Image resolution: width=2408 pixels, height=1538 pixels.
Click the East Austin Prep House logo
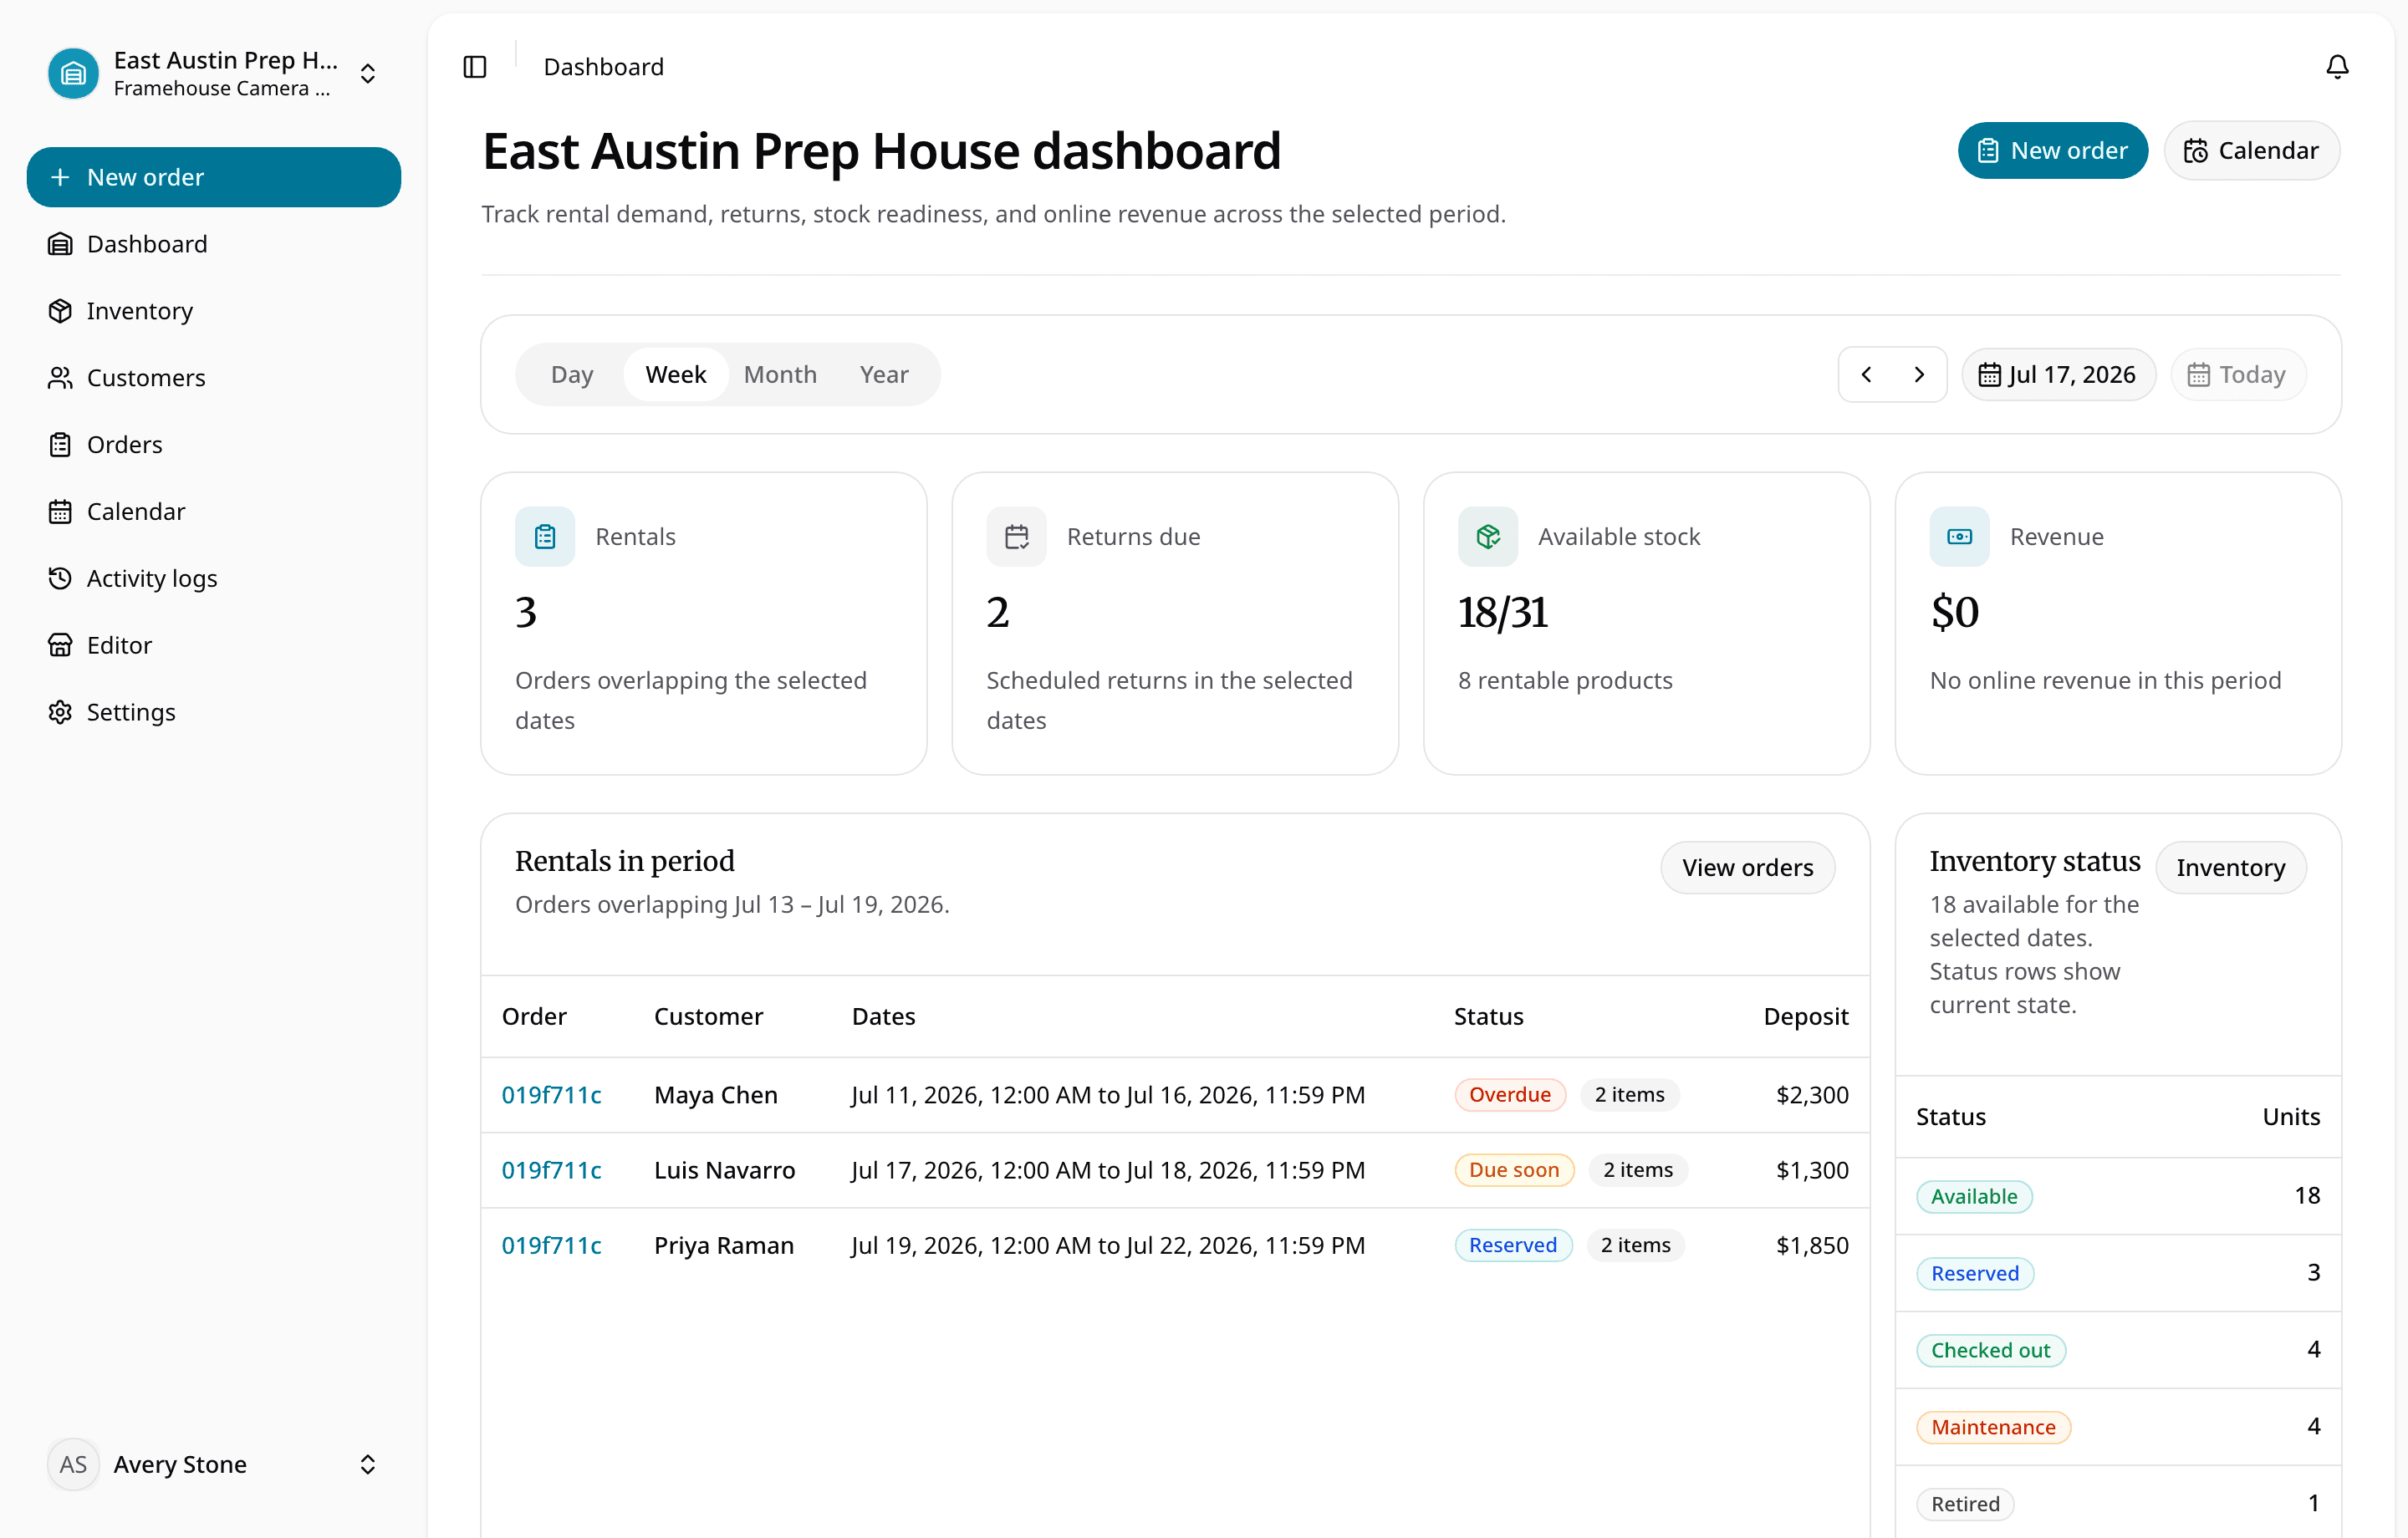pyautogui.click(x=73, y=73)
